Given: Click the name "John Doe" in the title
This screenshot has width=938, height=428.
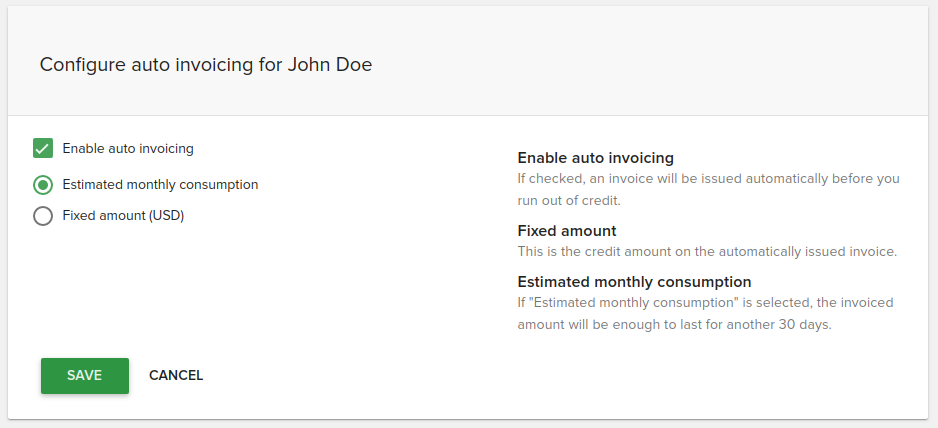Looking at the screenshot, I should click(x=330, y=65).
